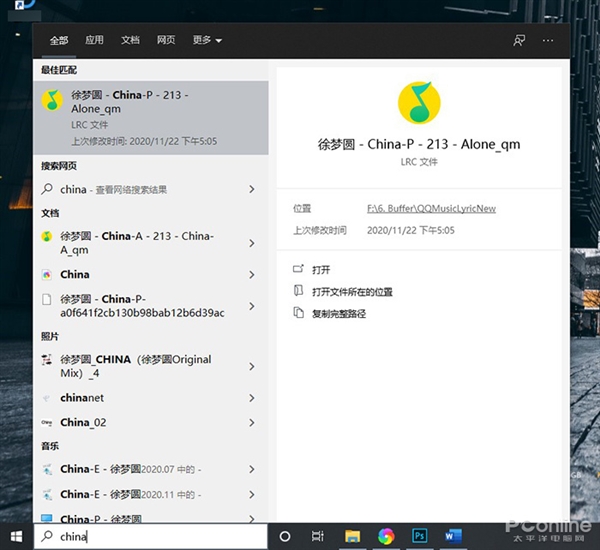Select music China-E - 徐梦圆2020.07 中的
The width and height of the screenshot is (600, 550).
[151, 469]
